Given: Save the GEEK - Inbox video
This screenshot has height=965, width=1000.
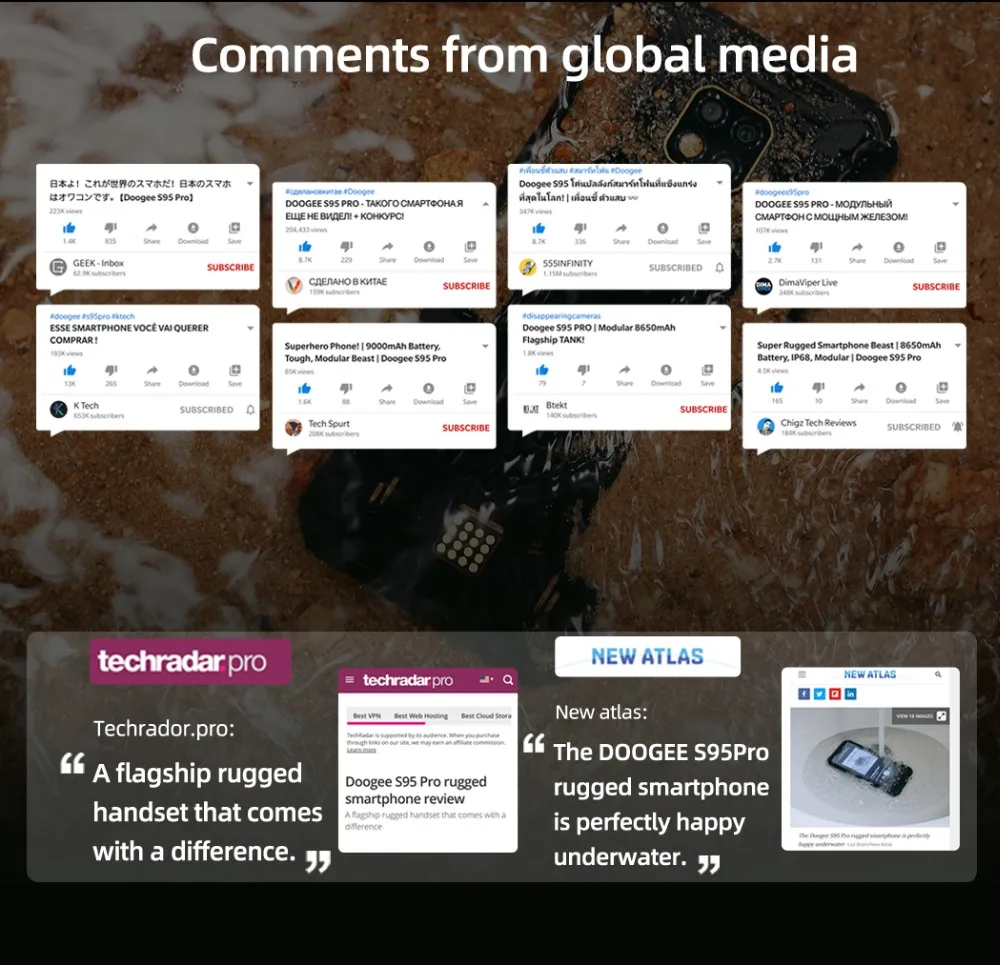Looking at the screenshot, I should (x=235, y=228).
